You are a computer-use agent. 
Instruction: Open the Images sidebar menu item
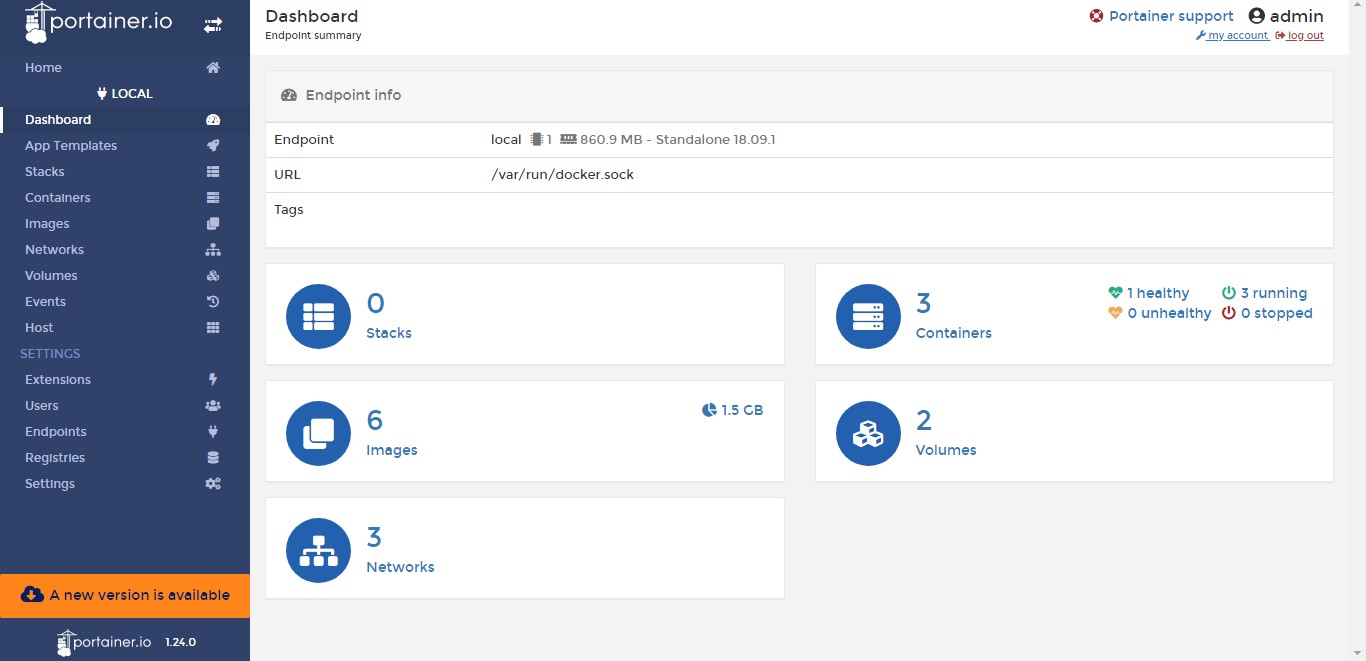tap(47, 224)
